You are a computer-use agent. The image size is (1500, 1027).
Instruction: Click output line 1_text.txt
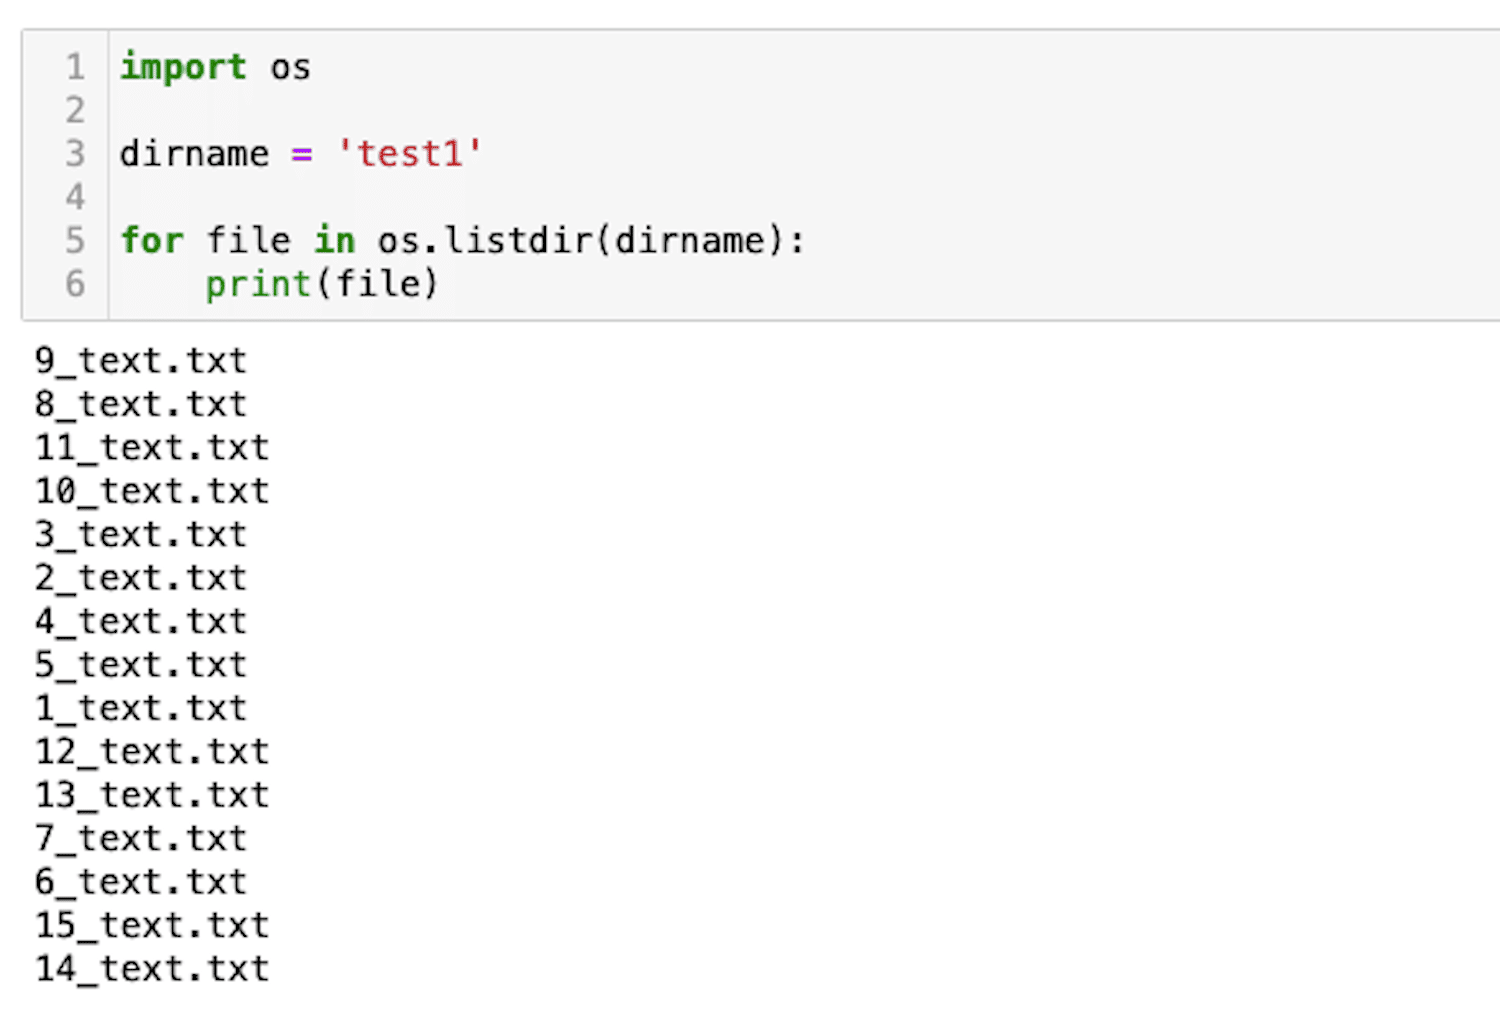coord(140,708)
